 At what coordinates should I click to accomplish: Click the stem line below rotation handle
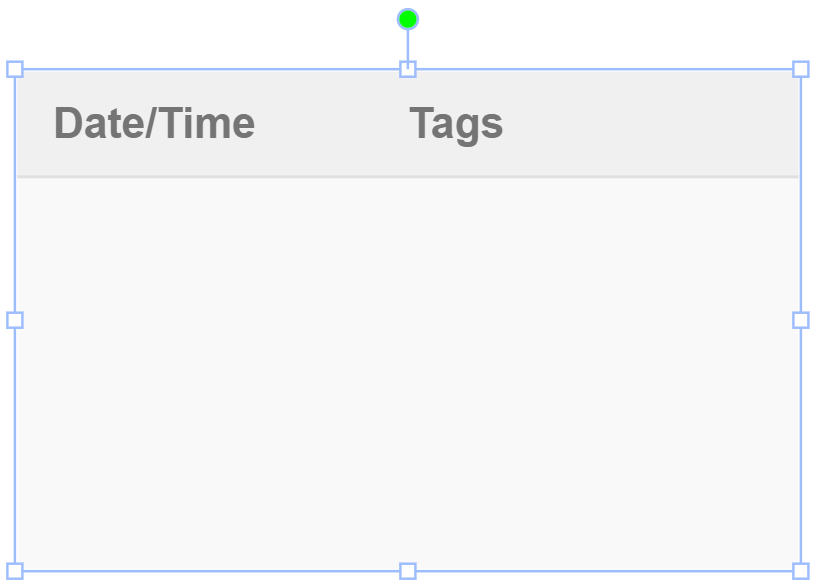(x=407, y=46)
